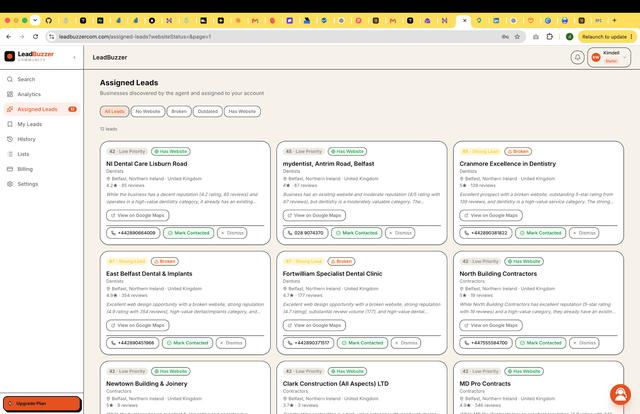This screenshot has height=414, width=640.
Task: Open new browser tab with plus
Action: click(x=614, y=20)
